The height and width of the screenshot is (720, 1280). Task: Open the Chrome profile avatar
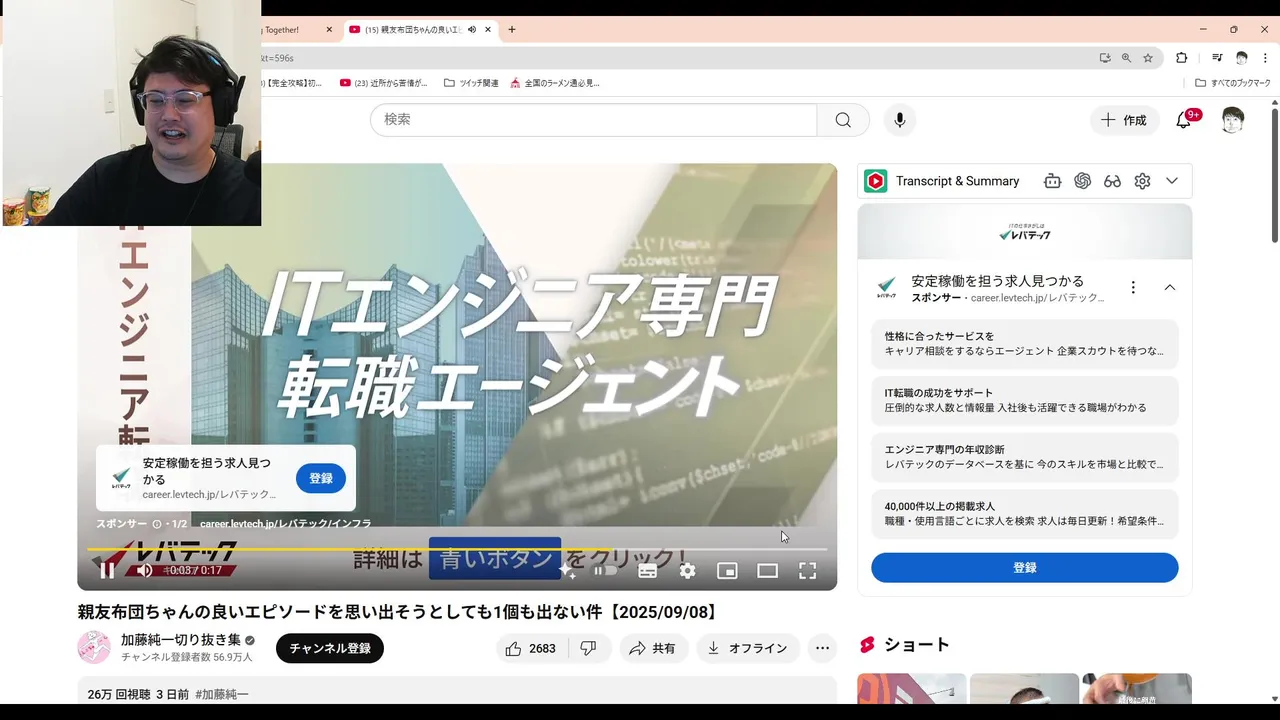tap(1241, 58)
